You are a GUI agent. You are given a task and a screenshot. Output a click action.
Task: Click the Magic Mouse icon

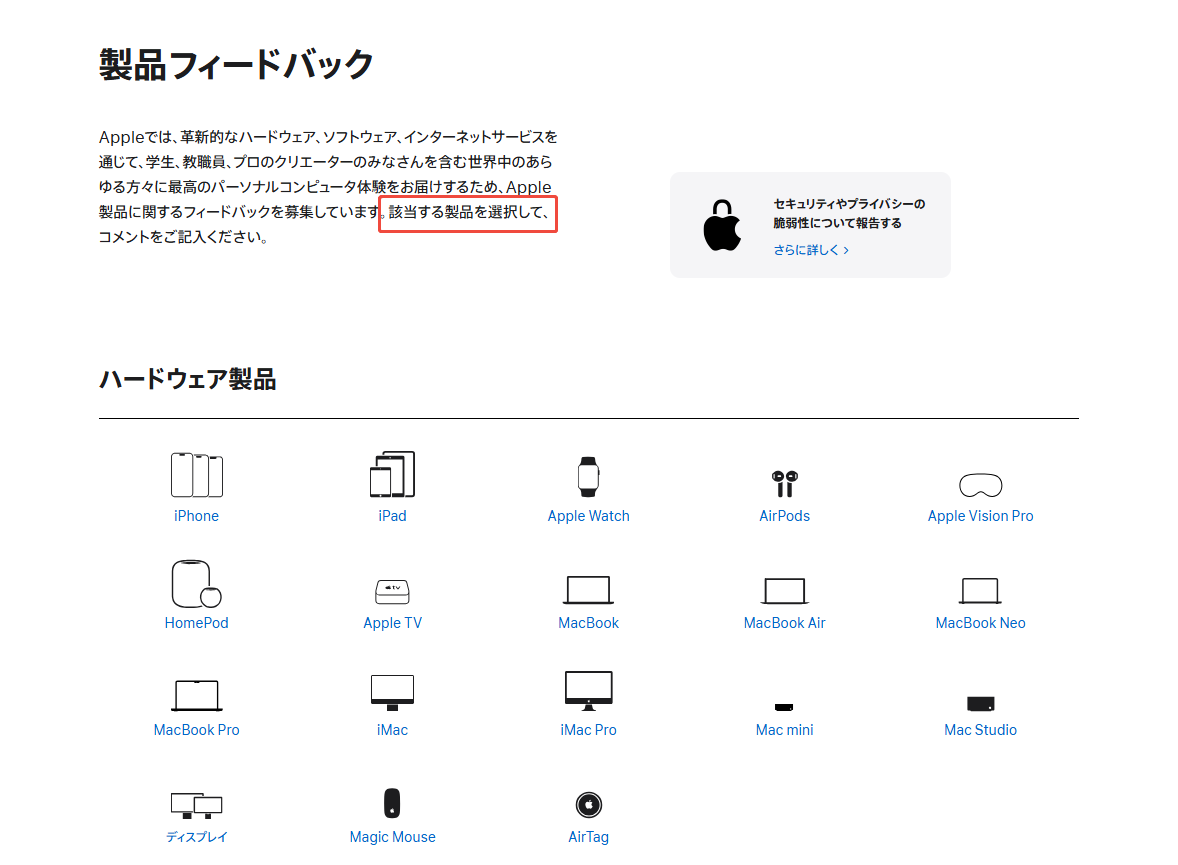tap(392, 803)
